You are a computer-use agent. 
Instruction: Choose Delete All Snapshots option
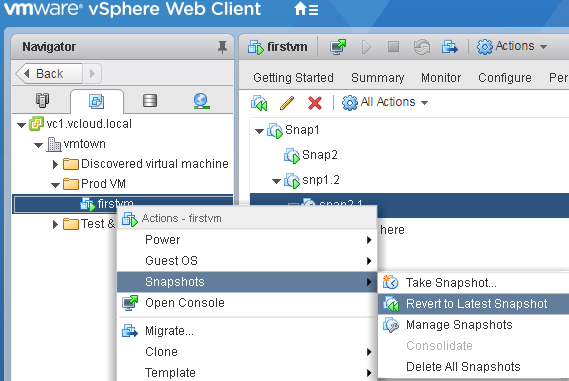point(473,367)
